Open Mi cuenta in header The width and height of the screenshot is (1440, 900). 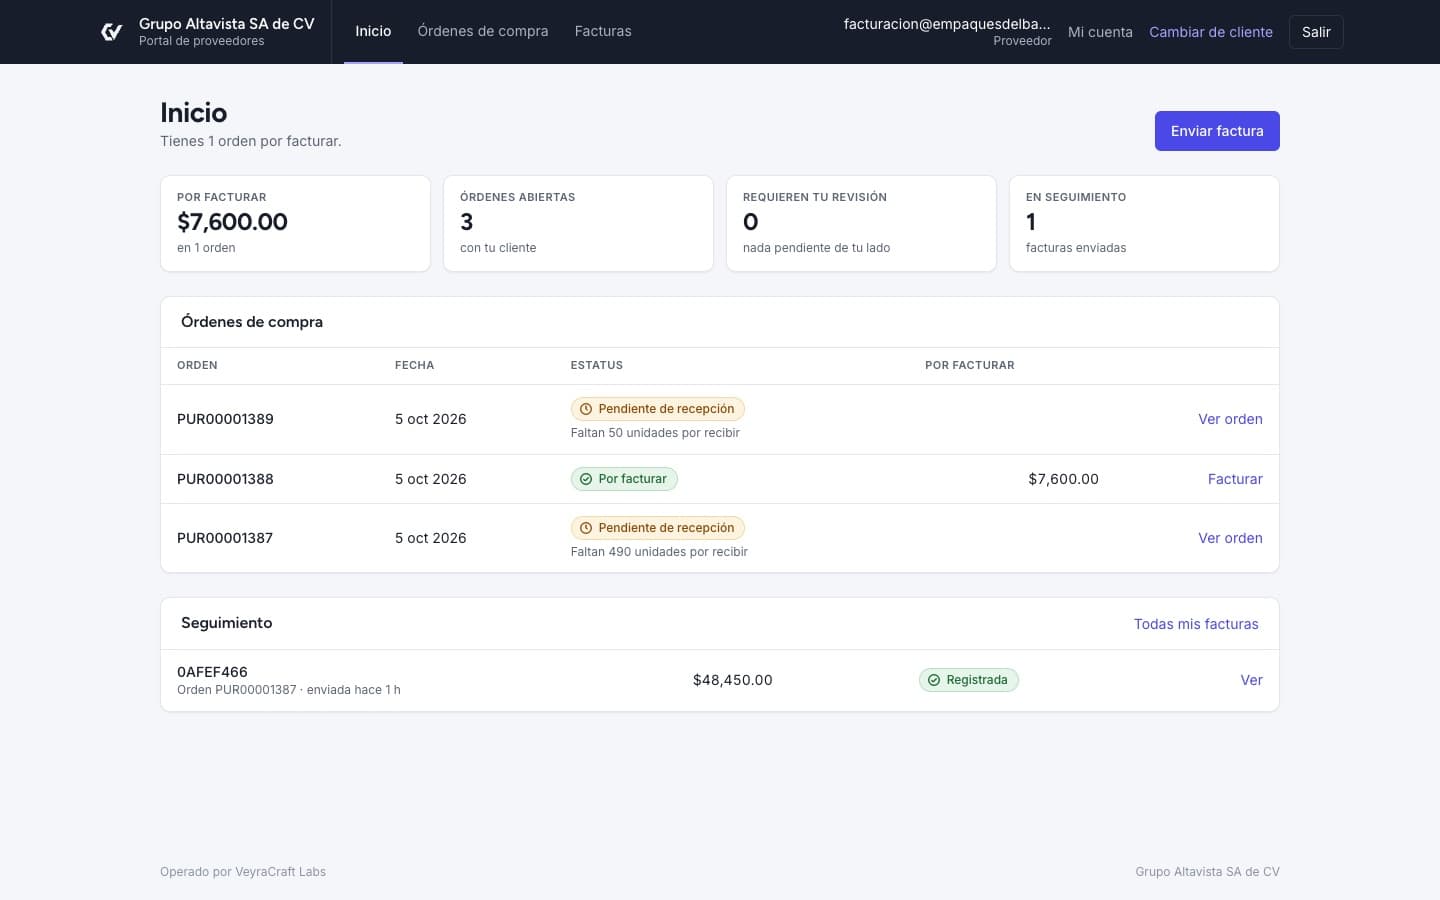point(1100,32)
